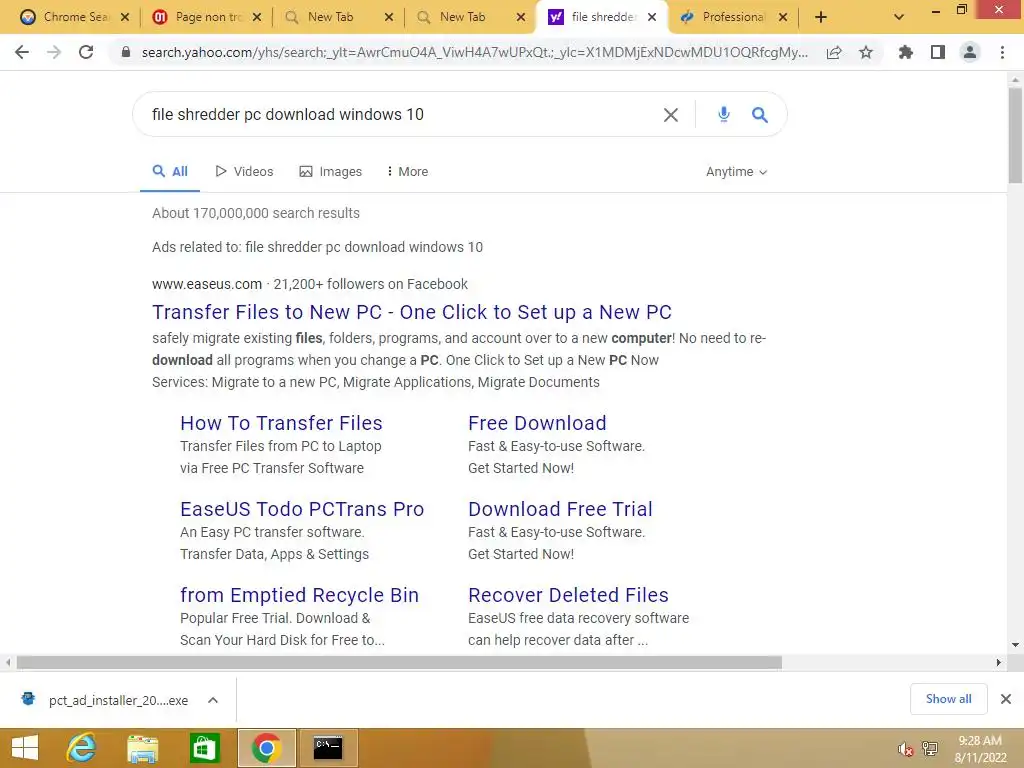Close the 'Chrome Sea' tab
The width and height of the screenshot is (1024, 768).
tap(125, 17)
